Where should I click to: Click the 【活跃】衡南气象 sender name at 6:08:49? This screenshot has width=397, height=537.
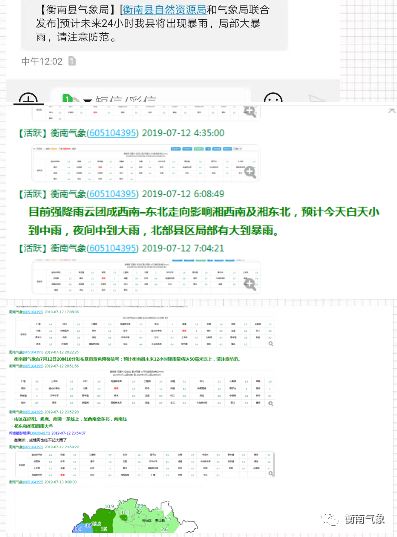(x=51, y=194)
